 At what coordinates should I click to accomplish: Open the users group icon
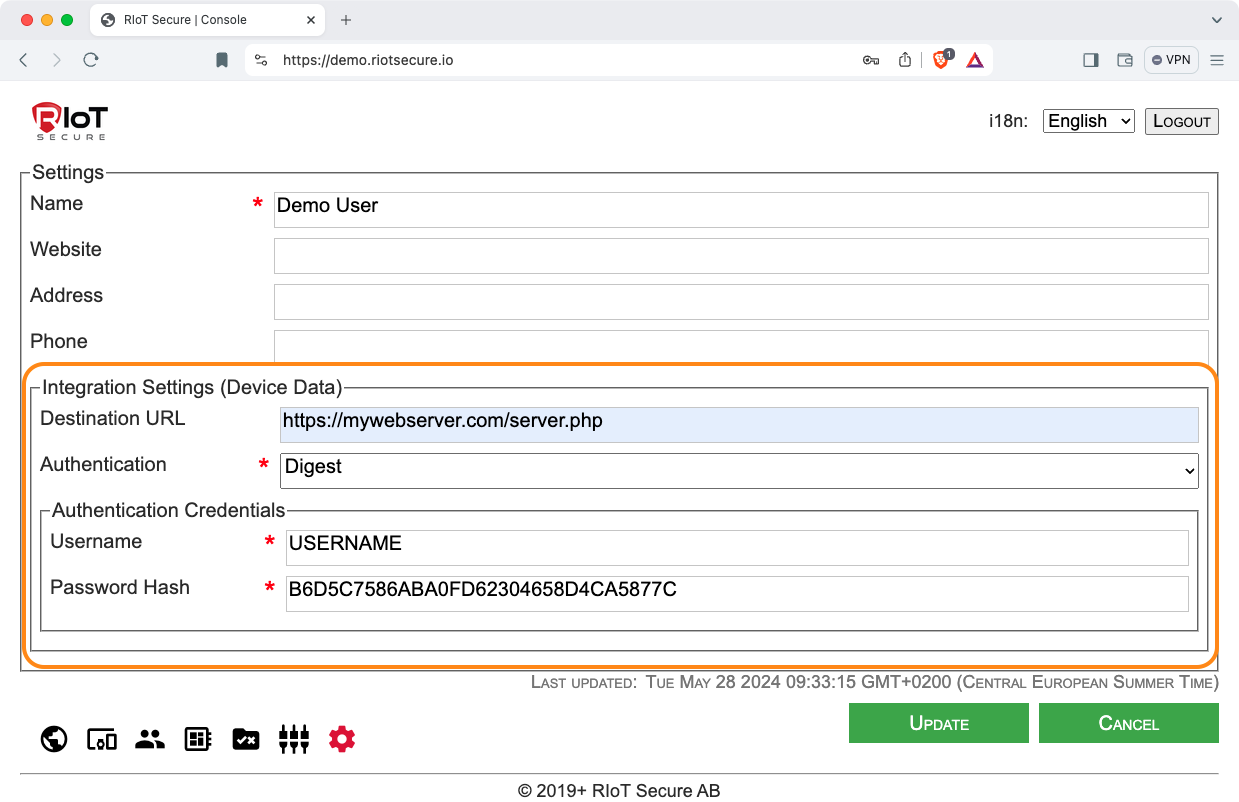tap(150, 739)
